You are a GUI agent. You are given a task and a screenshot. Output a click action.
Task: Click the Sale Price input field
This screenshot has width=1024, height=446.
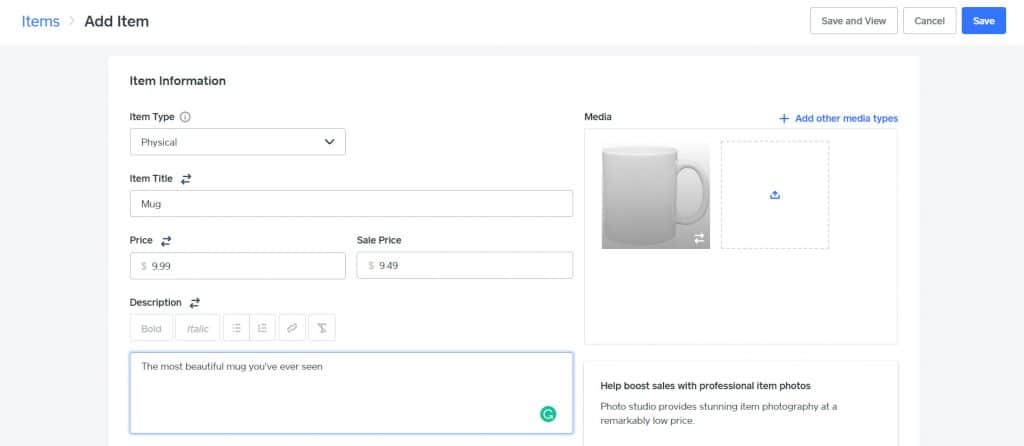[x=464, y=265]
